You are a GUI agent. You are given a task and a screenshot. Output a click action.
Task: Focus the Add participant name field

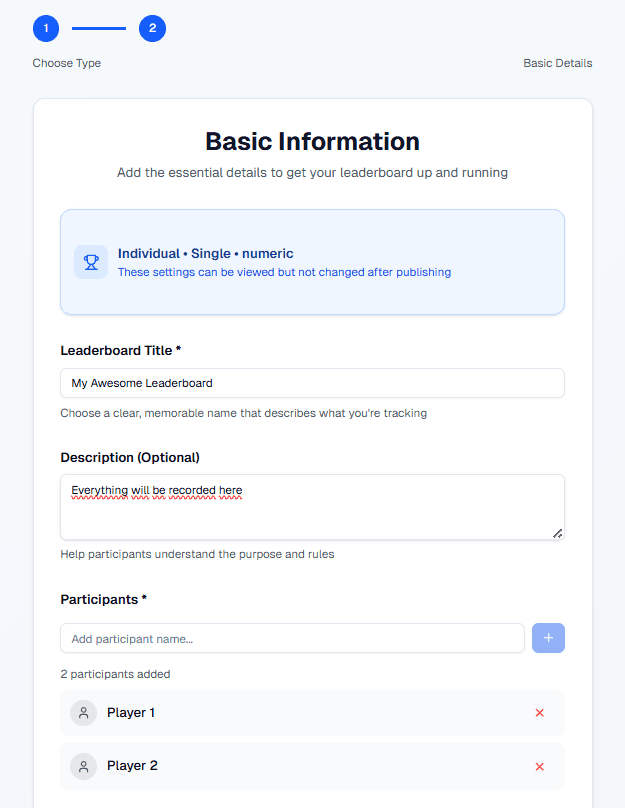[292, 637]
